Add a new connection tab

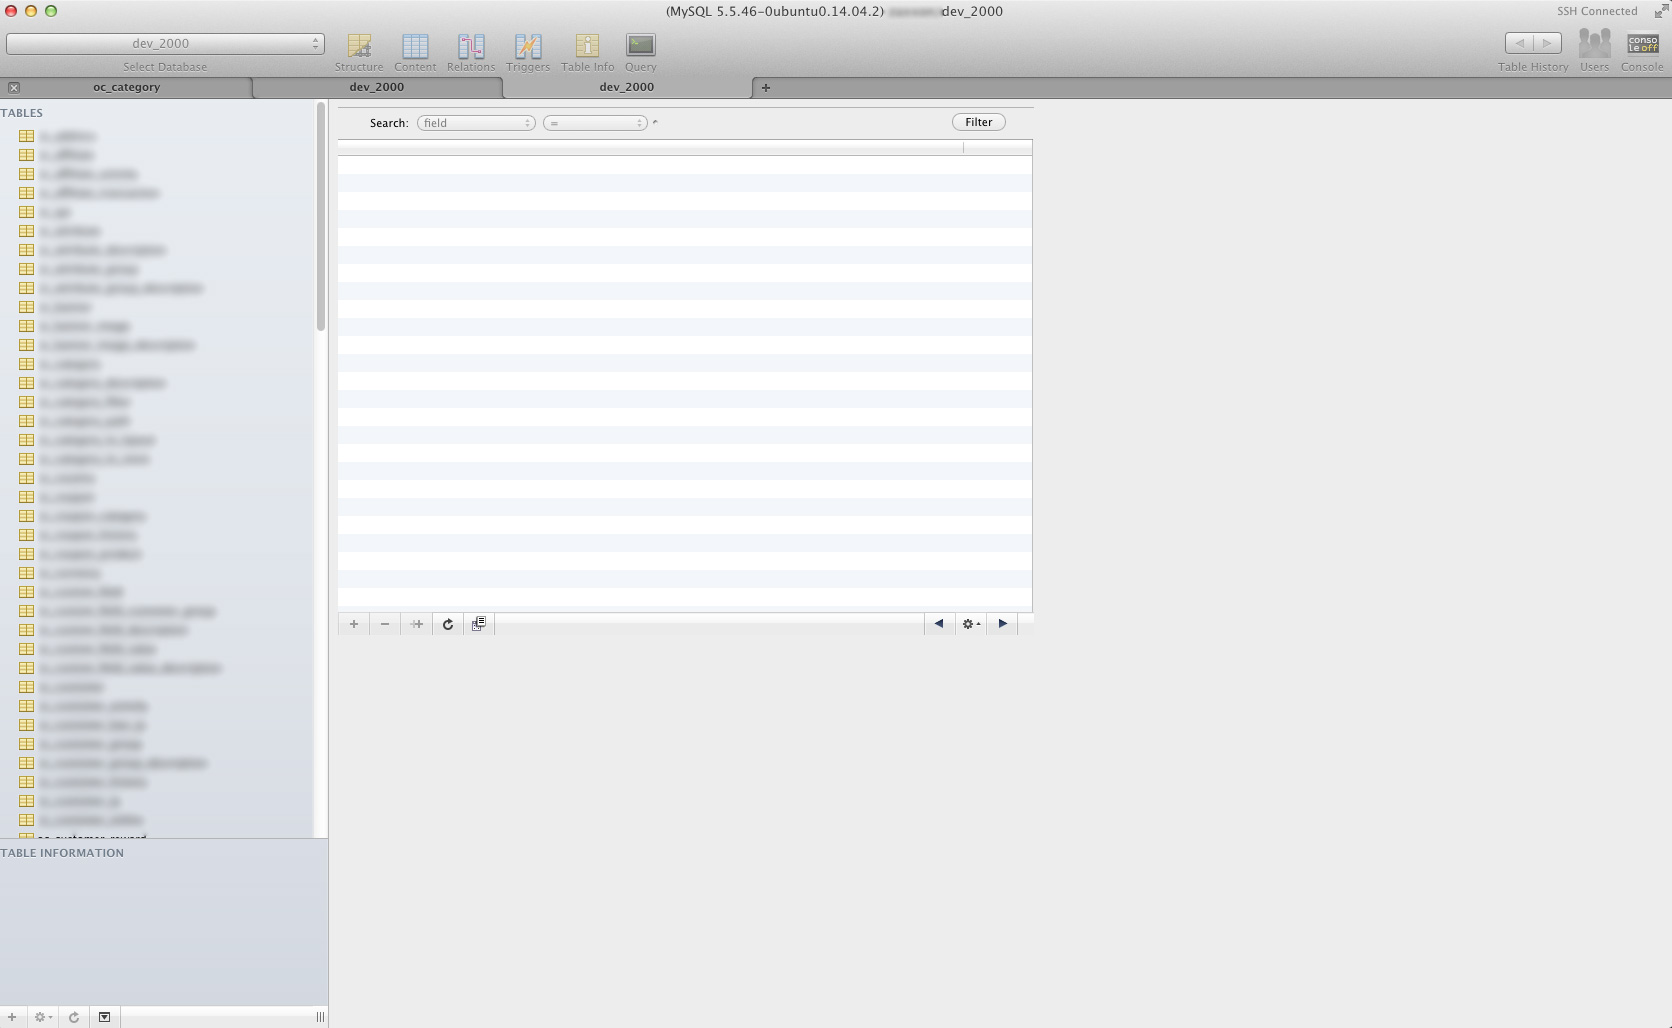[766, 88]
